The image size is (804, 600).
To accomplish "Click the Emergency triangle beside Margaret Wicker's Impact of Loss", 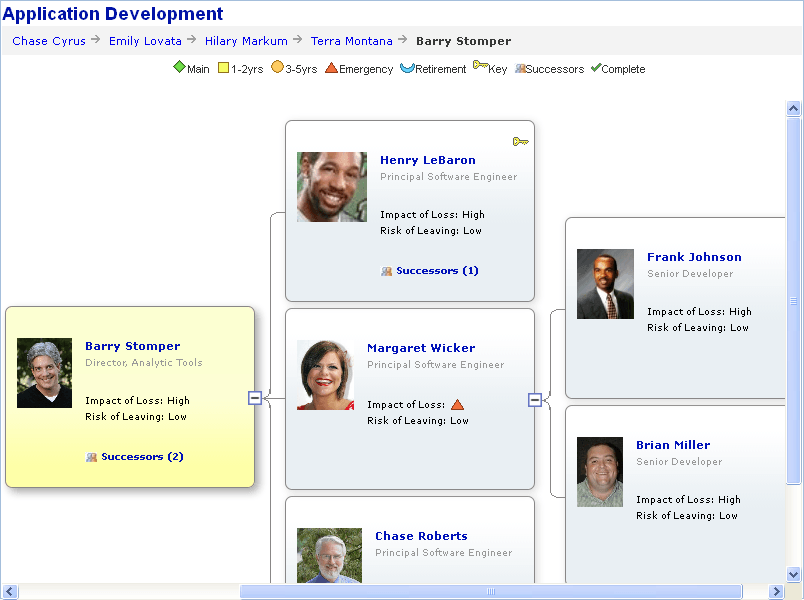I will [x=459, y=404].
